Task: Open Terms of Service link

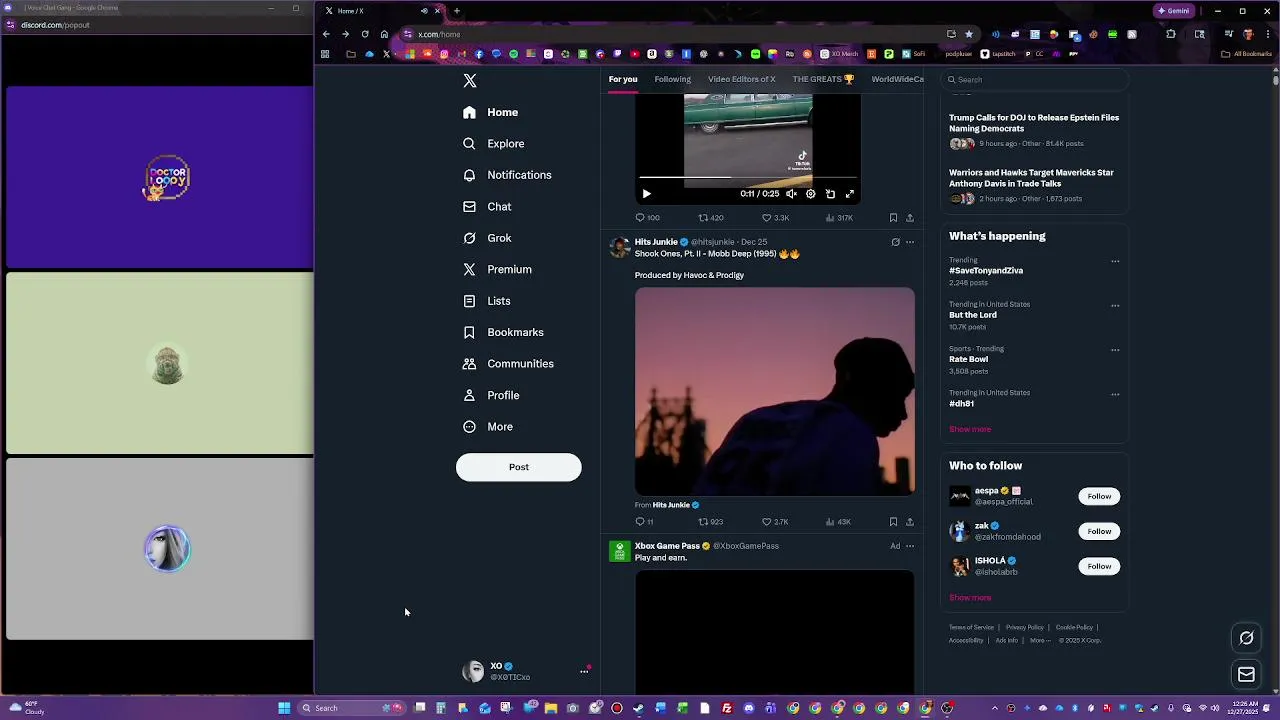Action: pyautogui.click(x=971, y=628)
